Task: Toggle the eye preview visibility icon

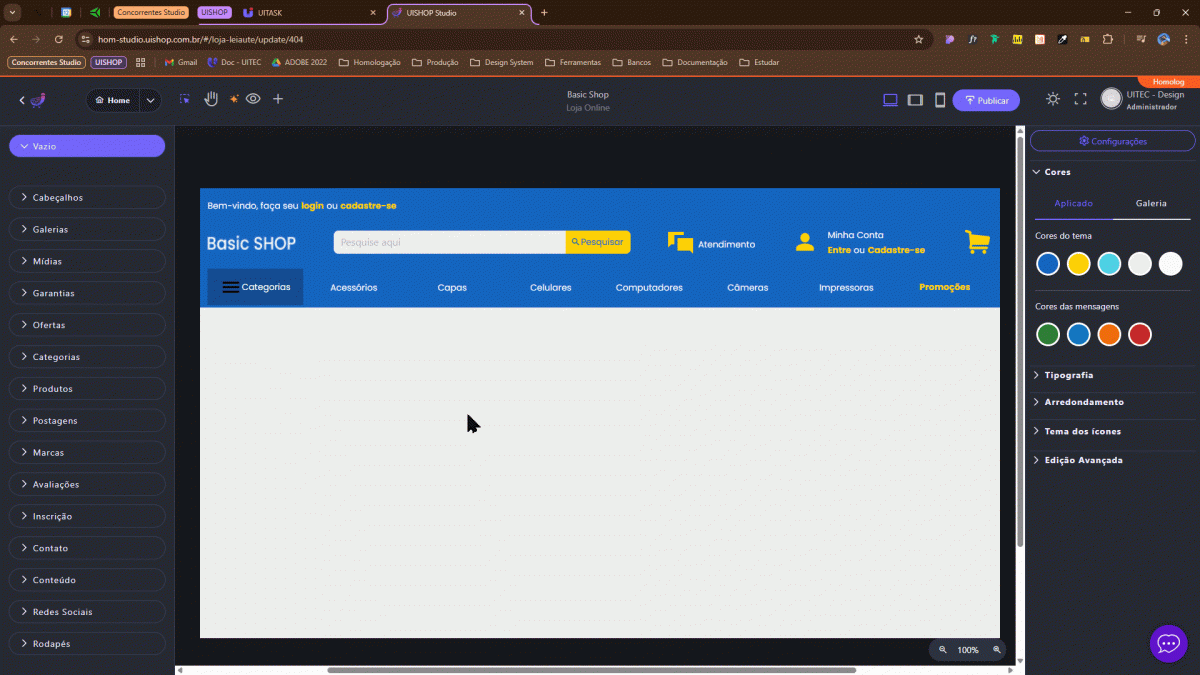Action: (253, 99)
